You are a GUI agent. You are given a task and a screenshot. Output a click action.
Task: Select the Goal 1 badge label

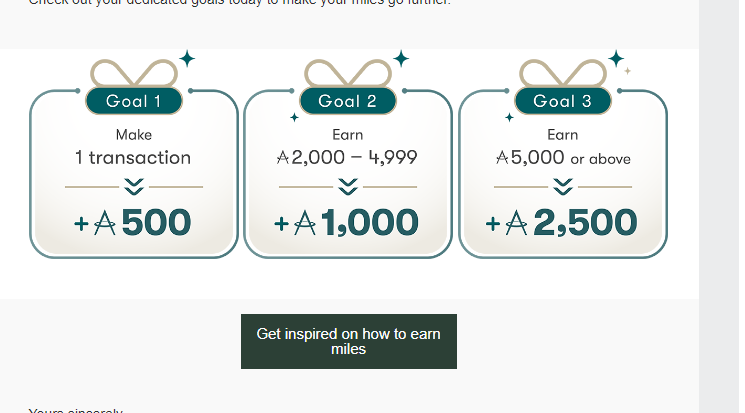coord(133,101)
